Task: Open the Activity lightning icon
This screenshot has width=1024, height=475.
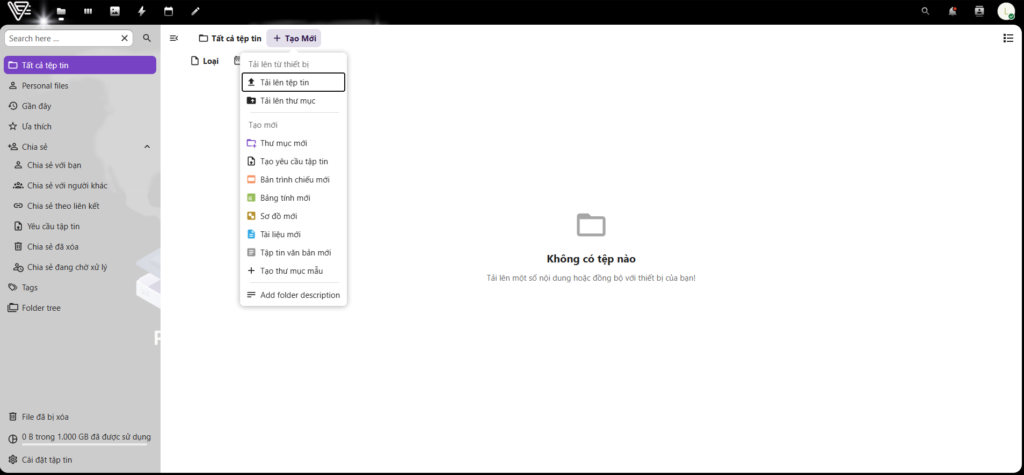Action: 142,11
